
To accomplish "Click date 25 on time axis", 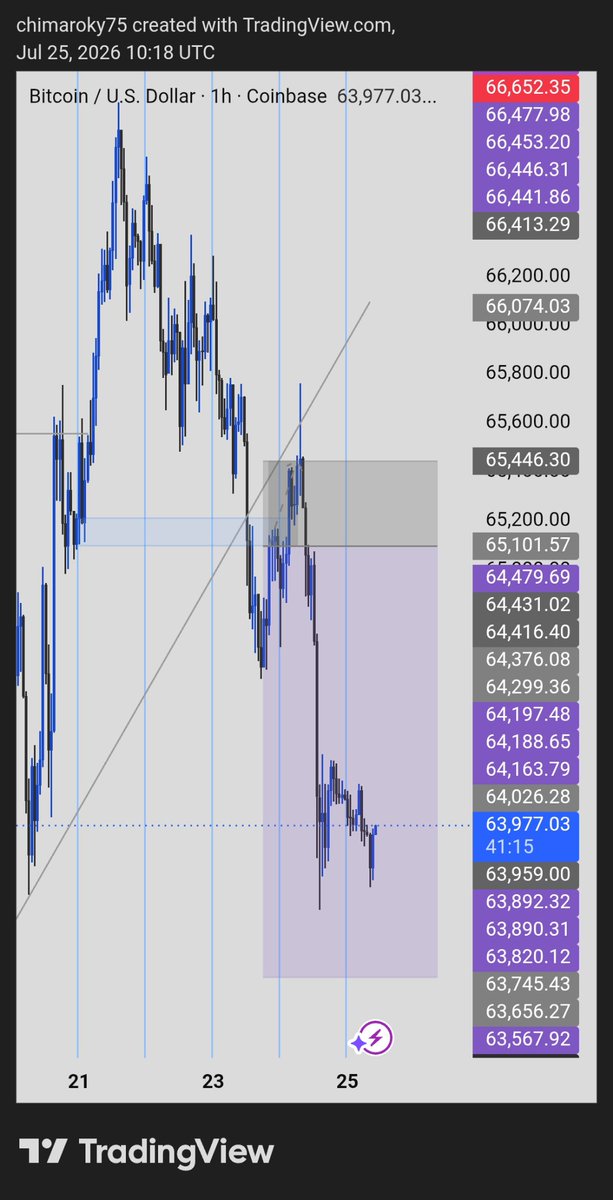I will tap(347, 1081).
